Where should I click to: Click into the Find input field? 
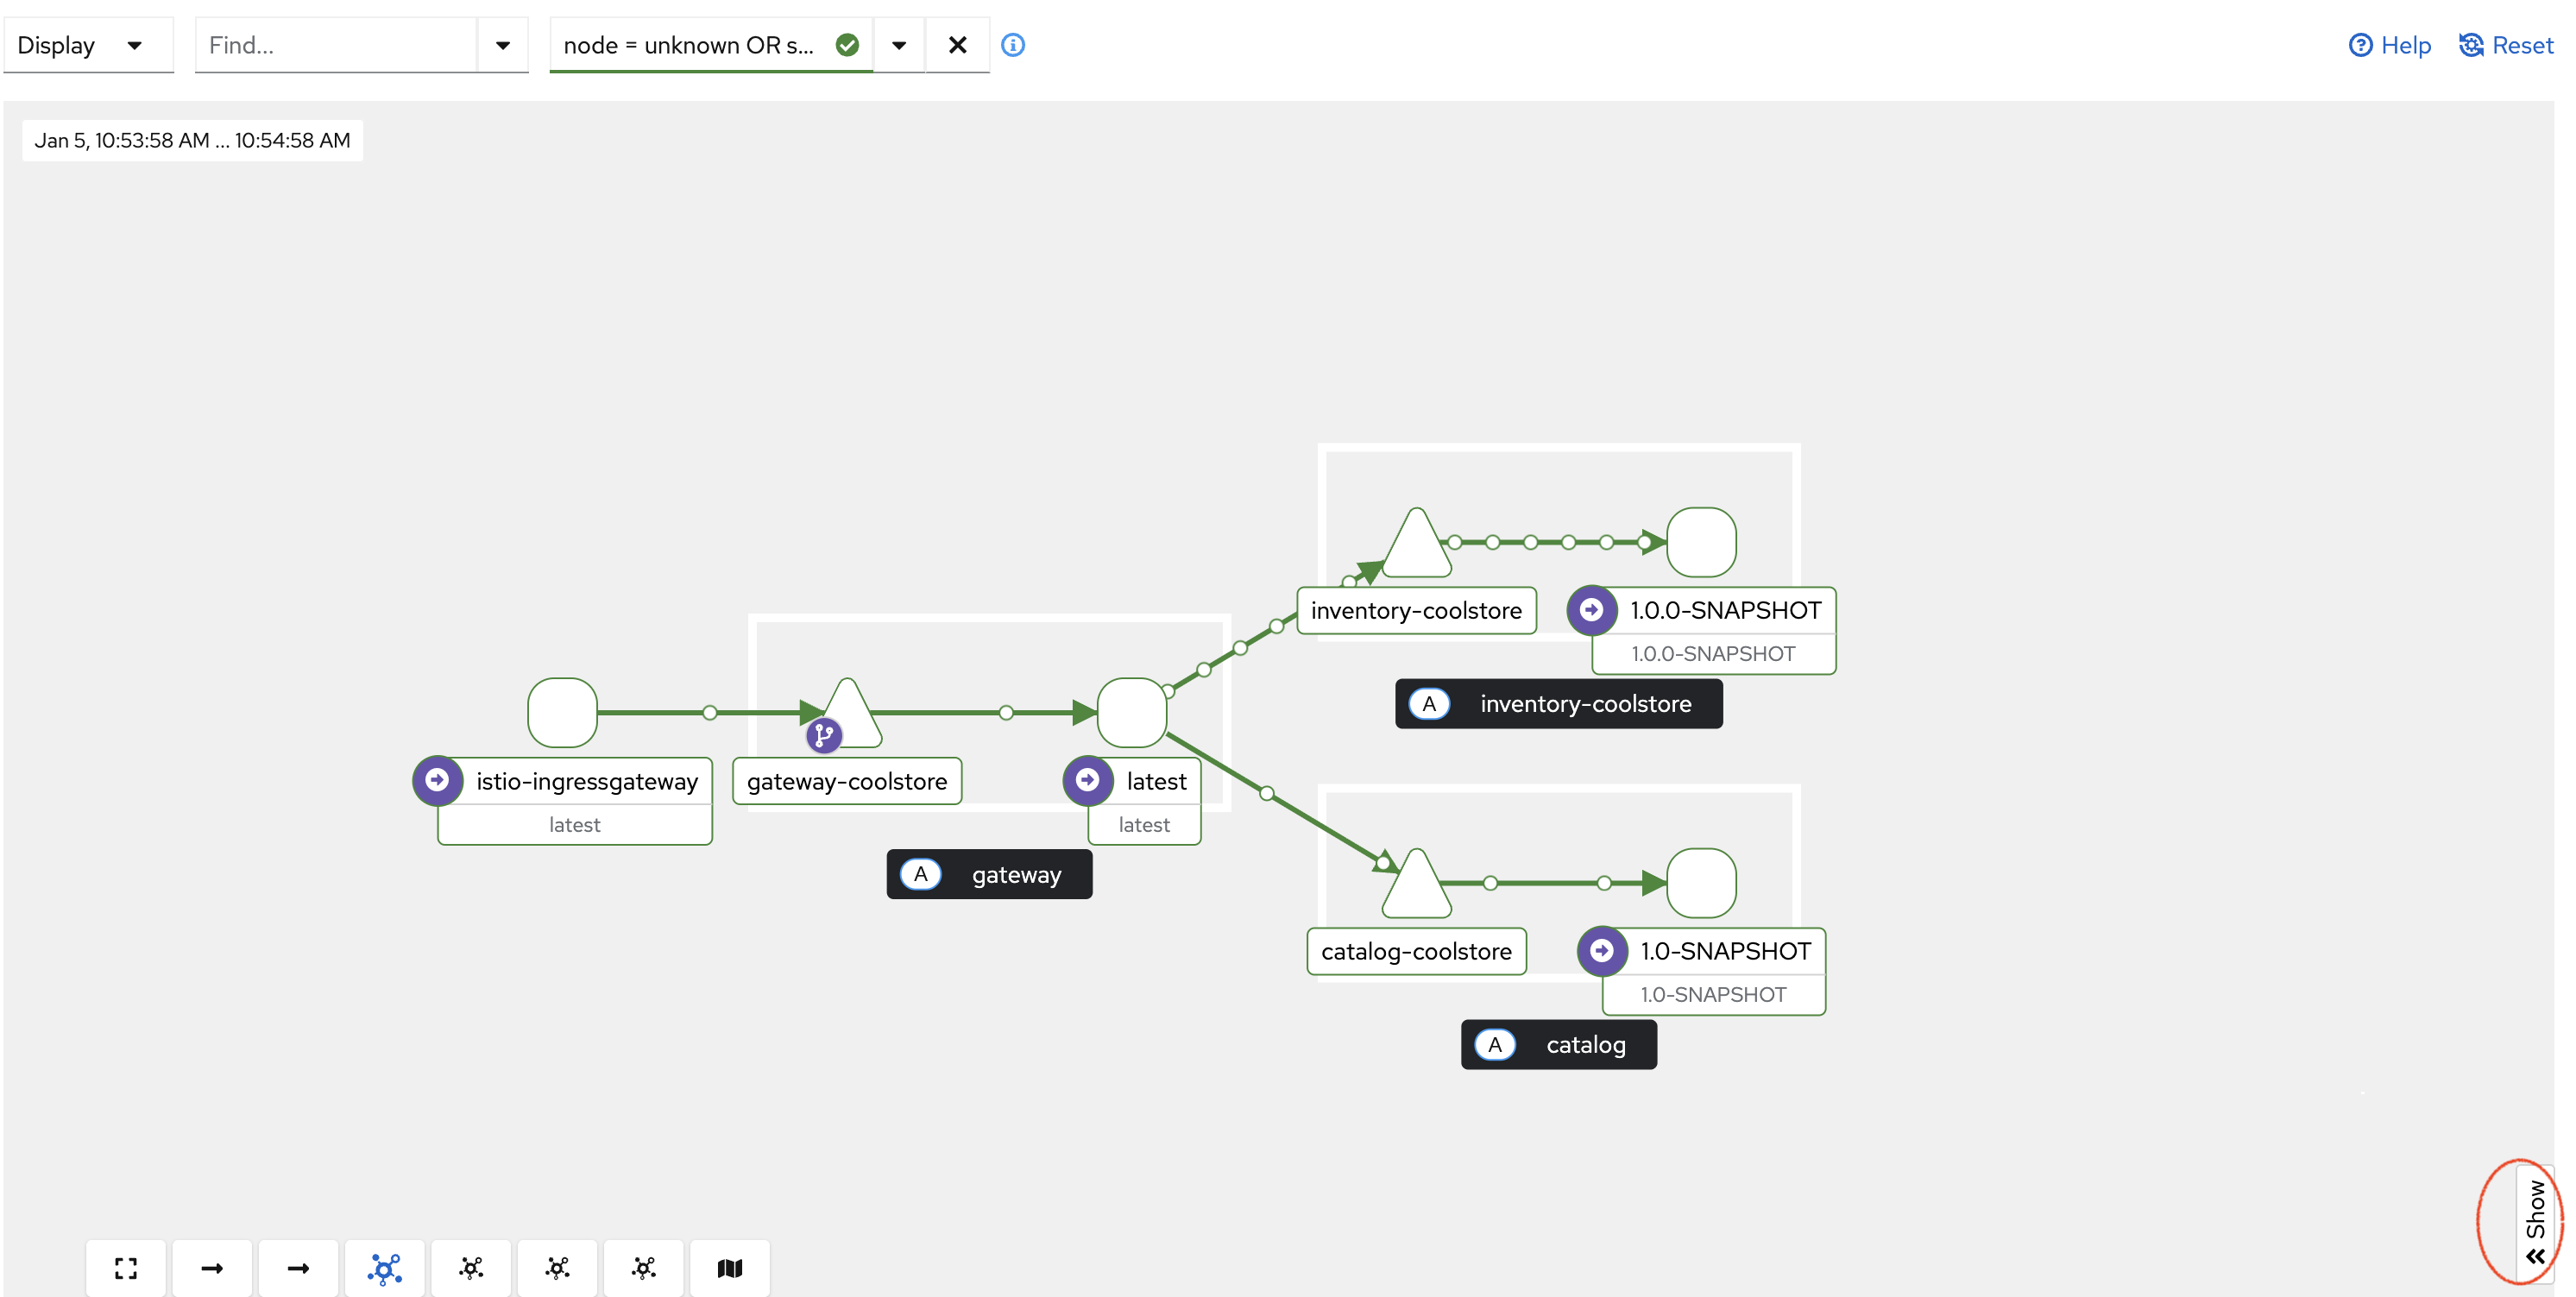coord(335,45)
